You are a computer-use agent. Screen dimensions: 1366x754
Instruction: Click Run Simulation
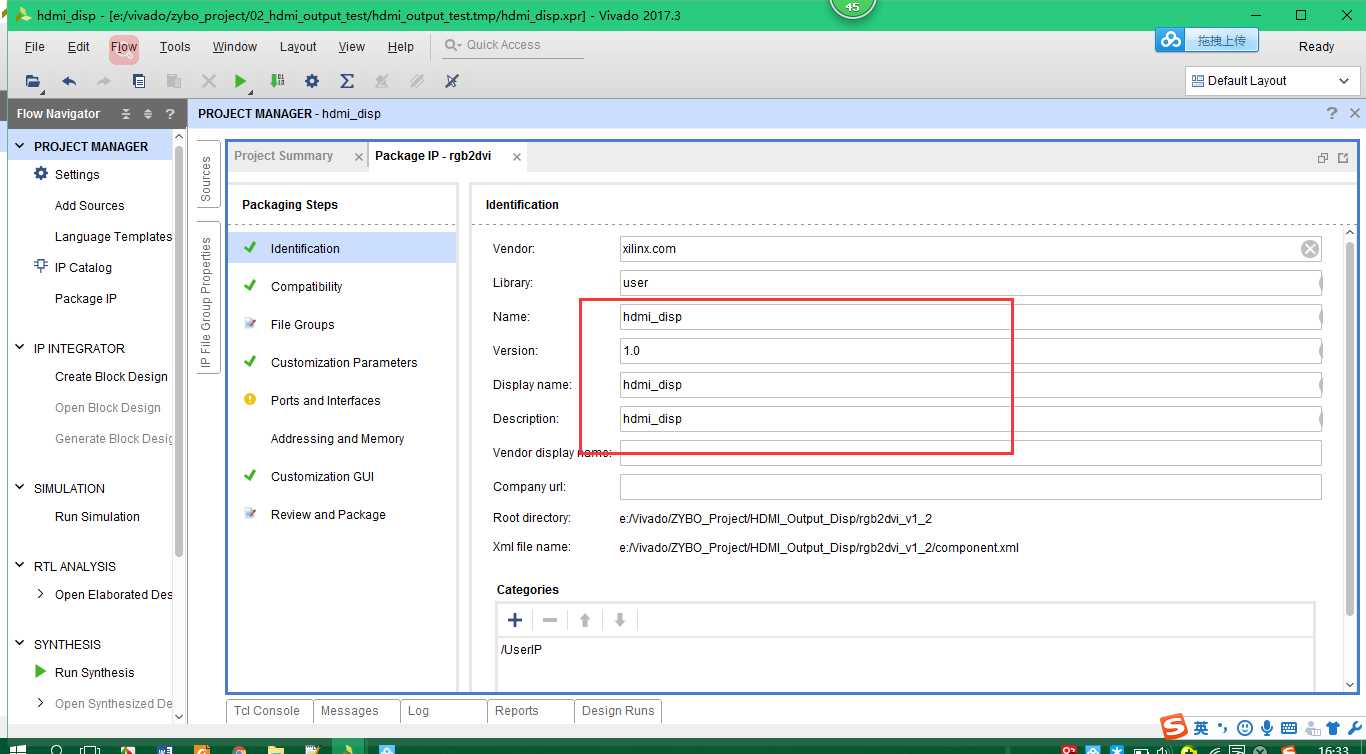tap(97, 517)
